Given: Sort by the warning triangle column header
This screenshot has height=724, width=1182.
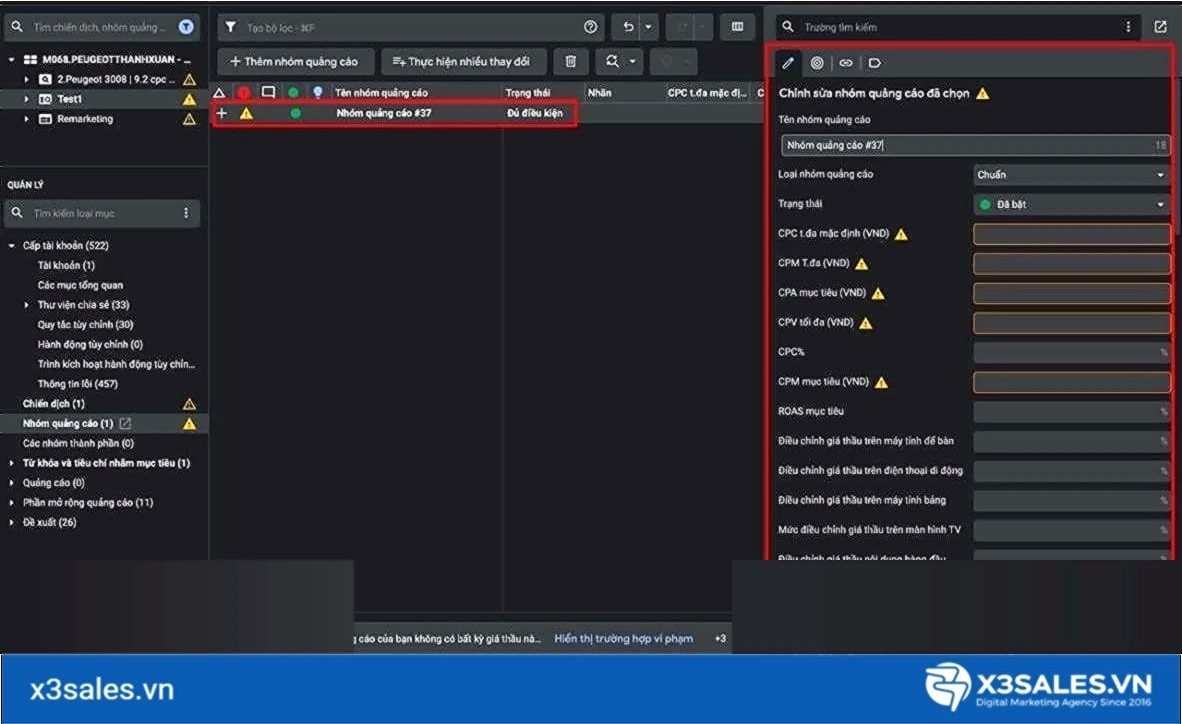Looking at the screenshot, I should (x=219, y=93).
